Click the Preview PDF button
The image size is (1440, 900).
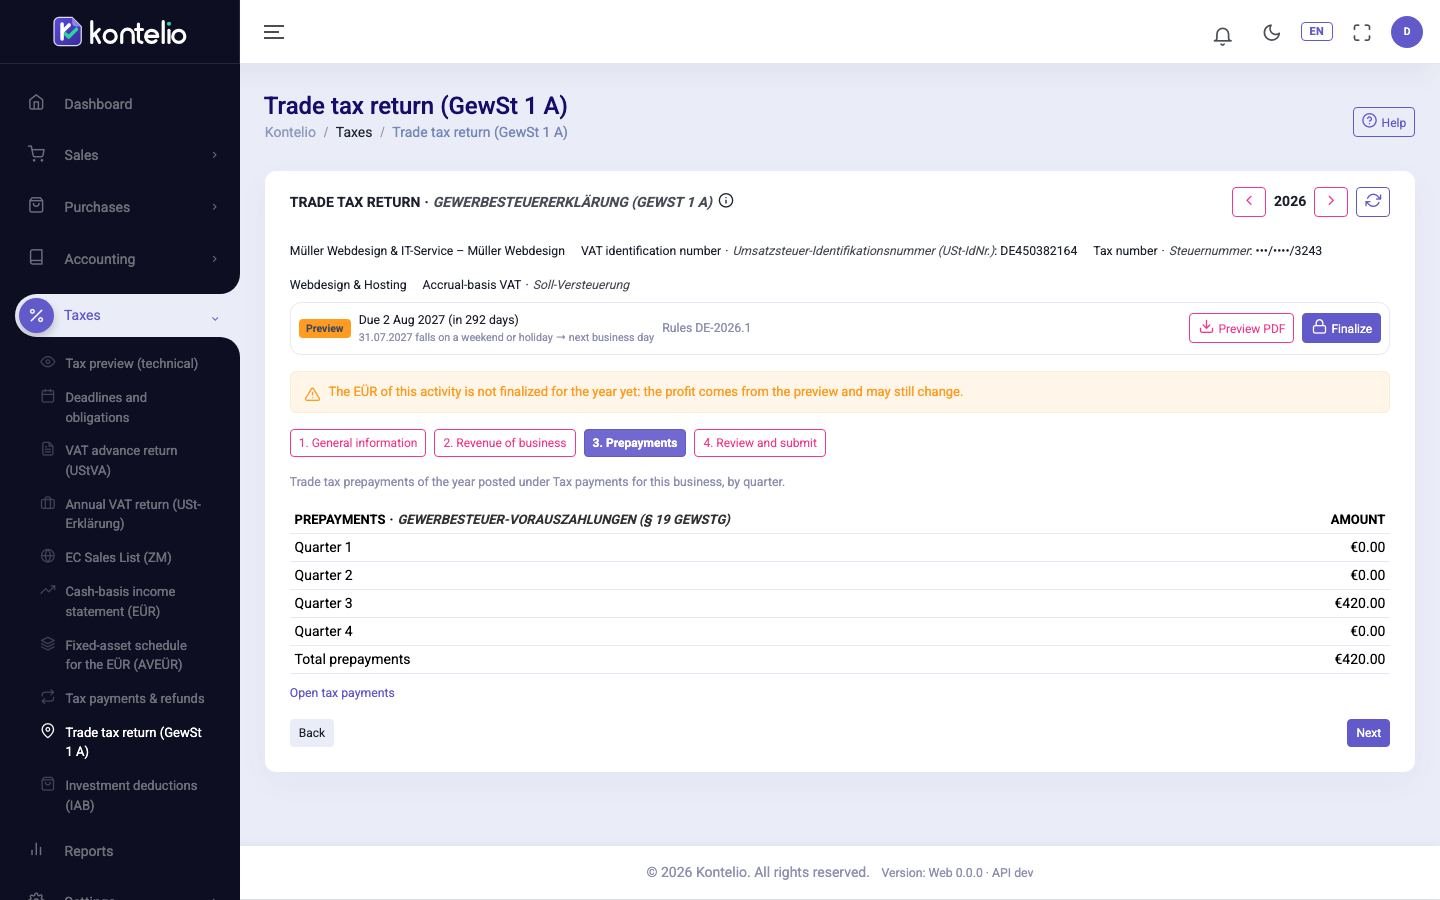pyautogui.click(x=1241, y=328)
